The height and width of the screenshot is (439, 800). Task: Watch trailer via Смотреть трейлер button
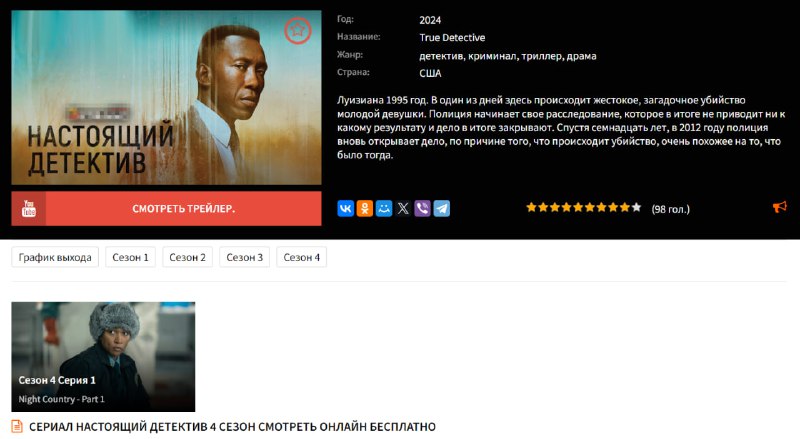[166, 208]
